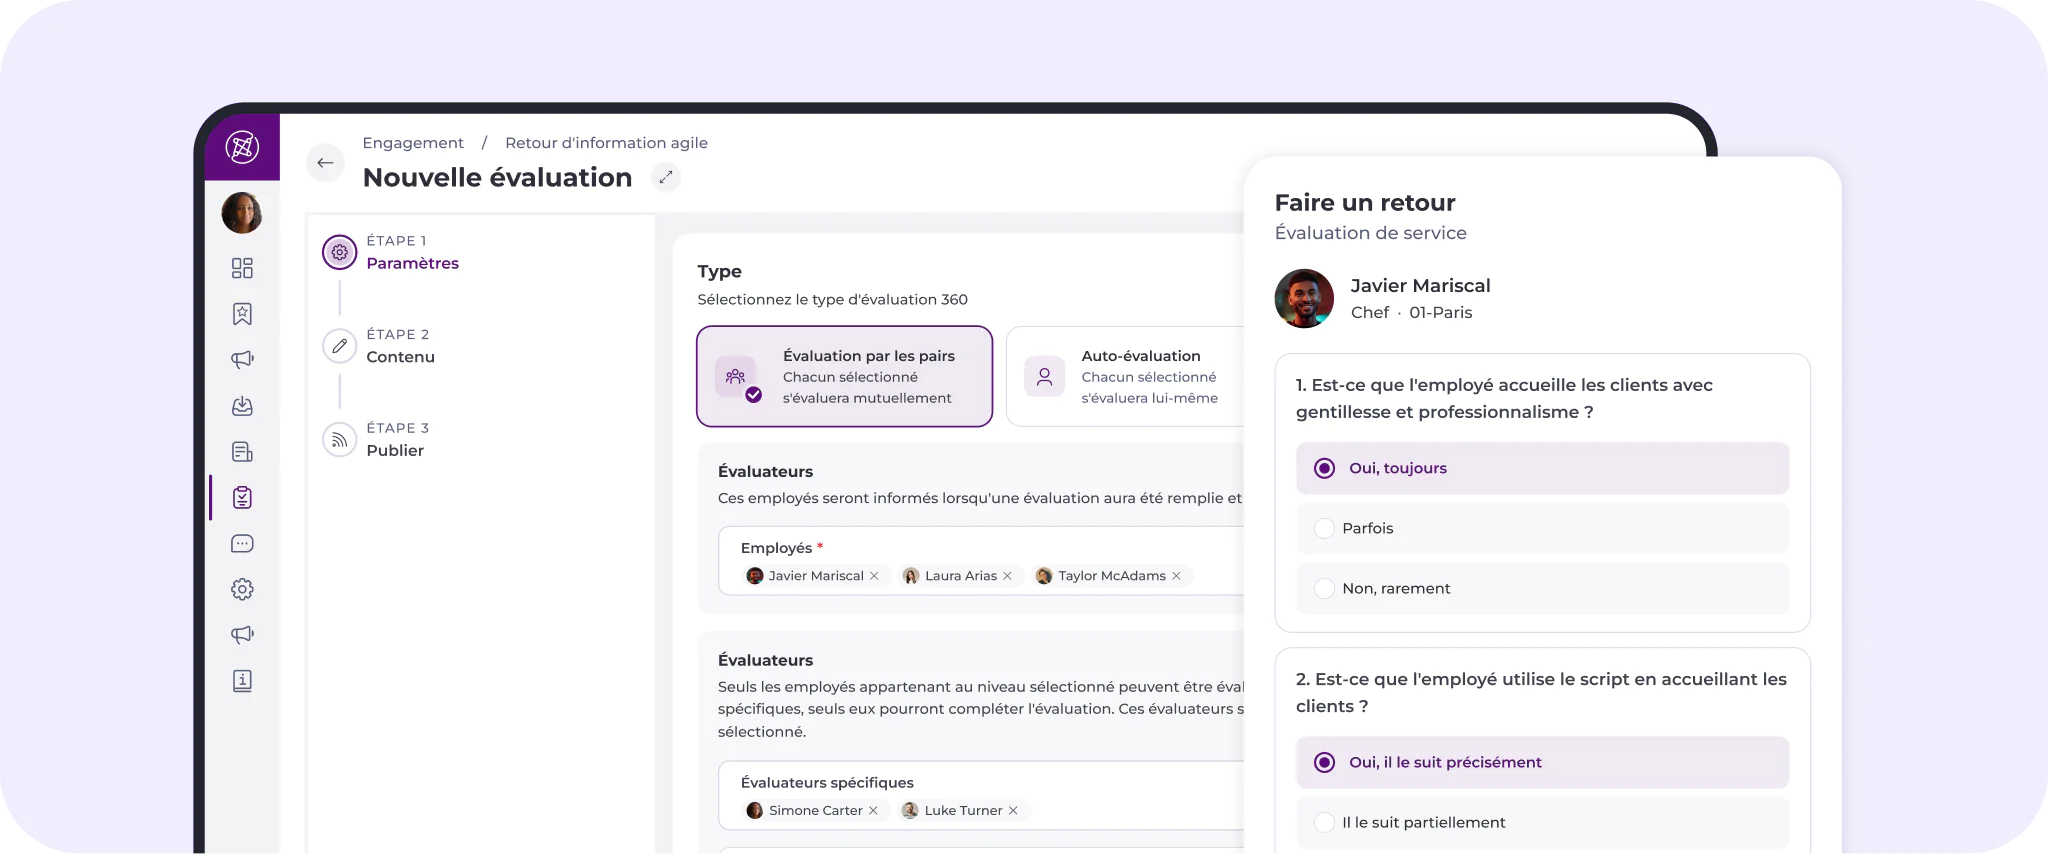Open the Paramètres step
Screen dimensions: 2048x854
point(412,263)
